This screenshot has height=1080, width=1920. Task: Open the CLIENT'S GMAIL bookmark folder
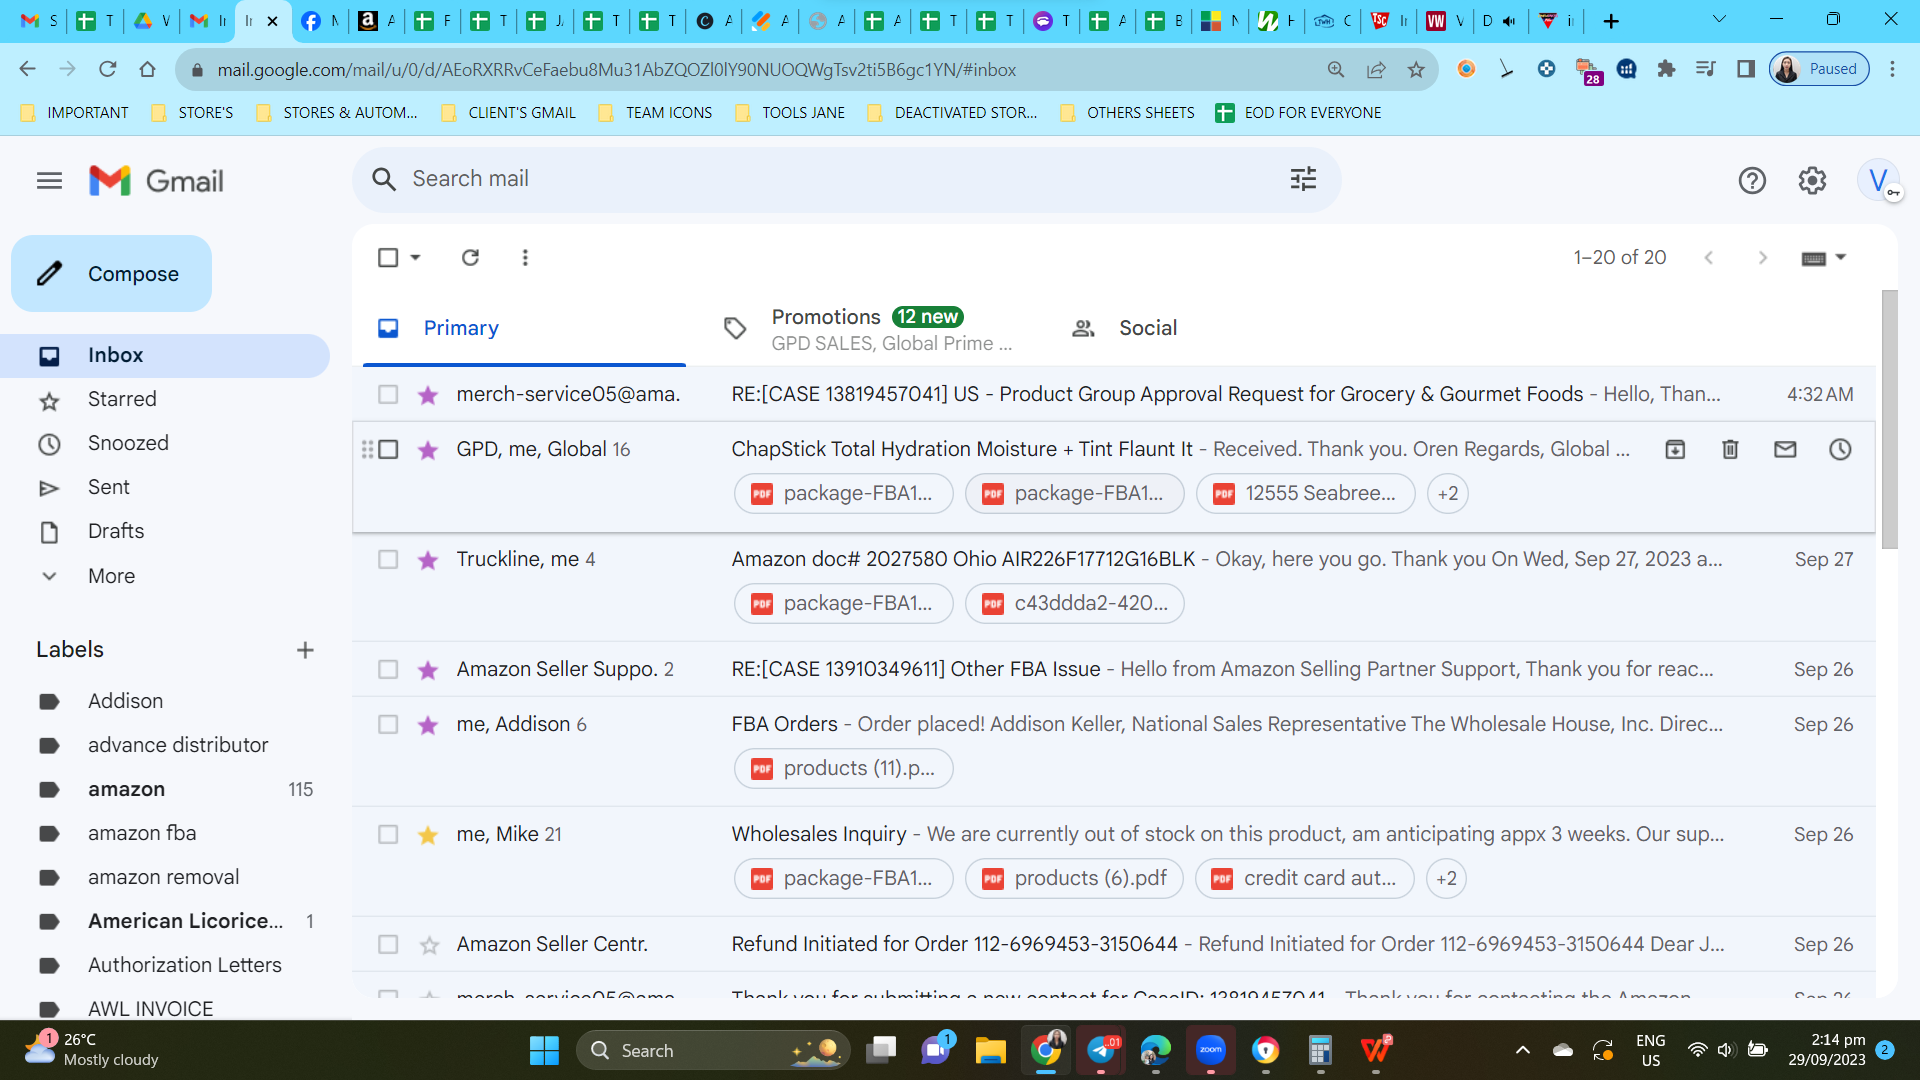508,113
